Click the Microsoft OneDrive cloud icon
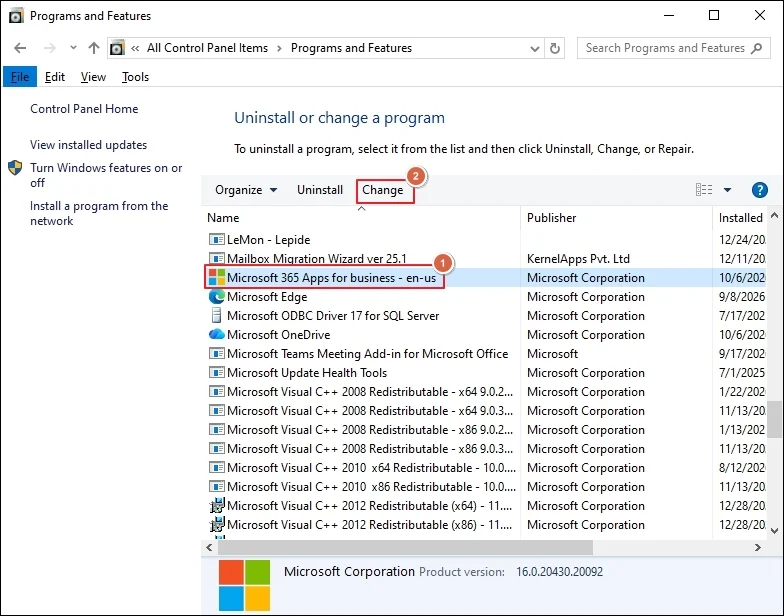Viewport: 784px width, 616px height. pos(216,334)
